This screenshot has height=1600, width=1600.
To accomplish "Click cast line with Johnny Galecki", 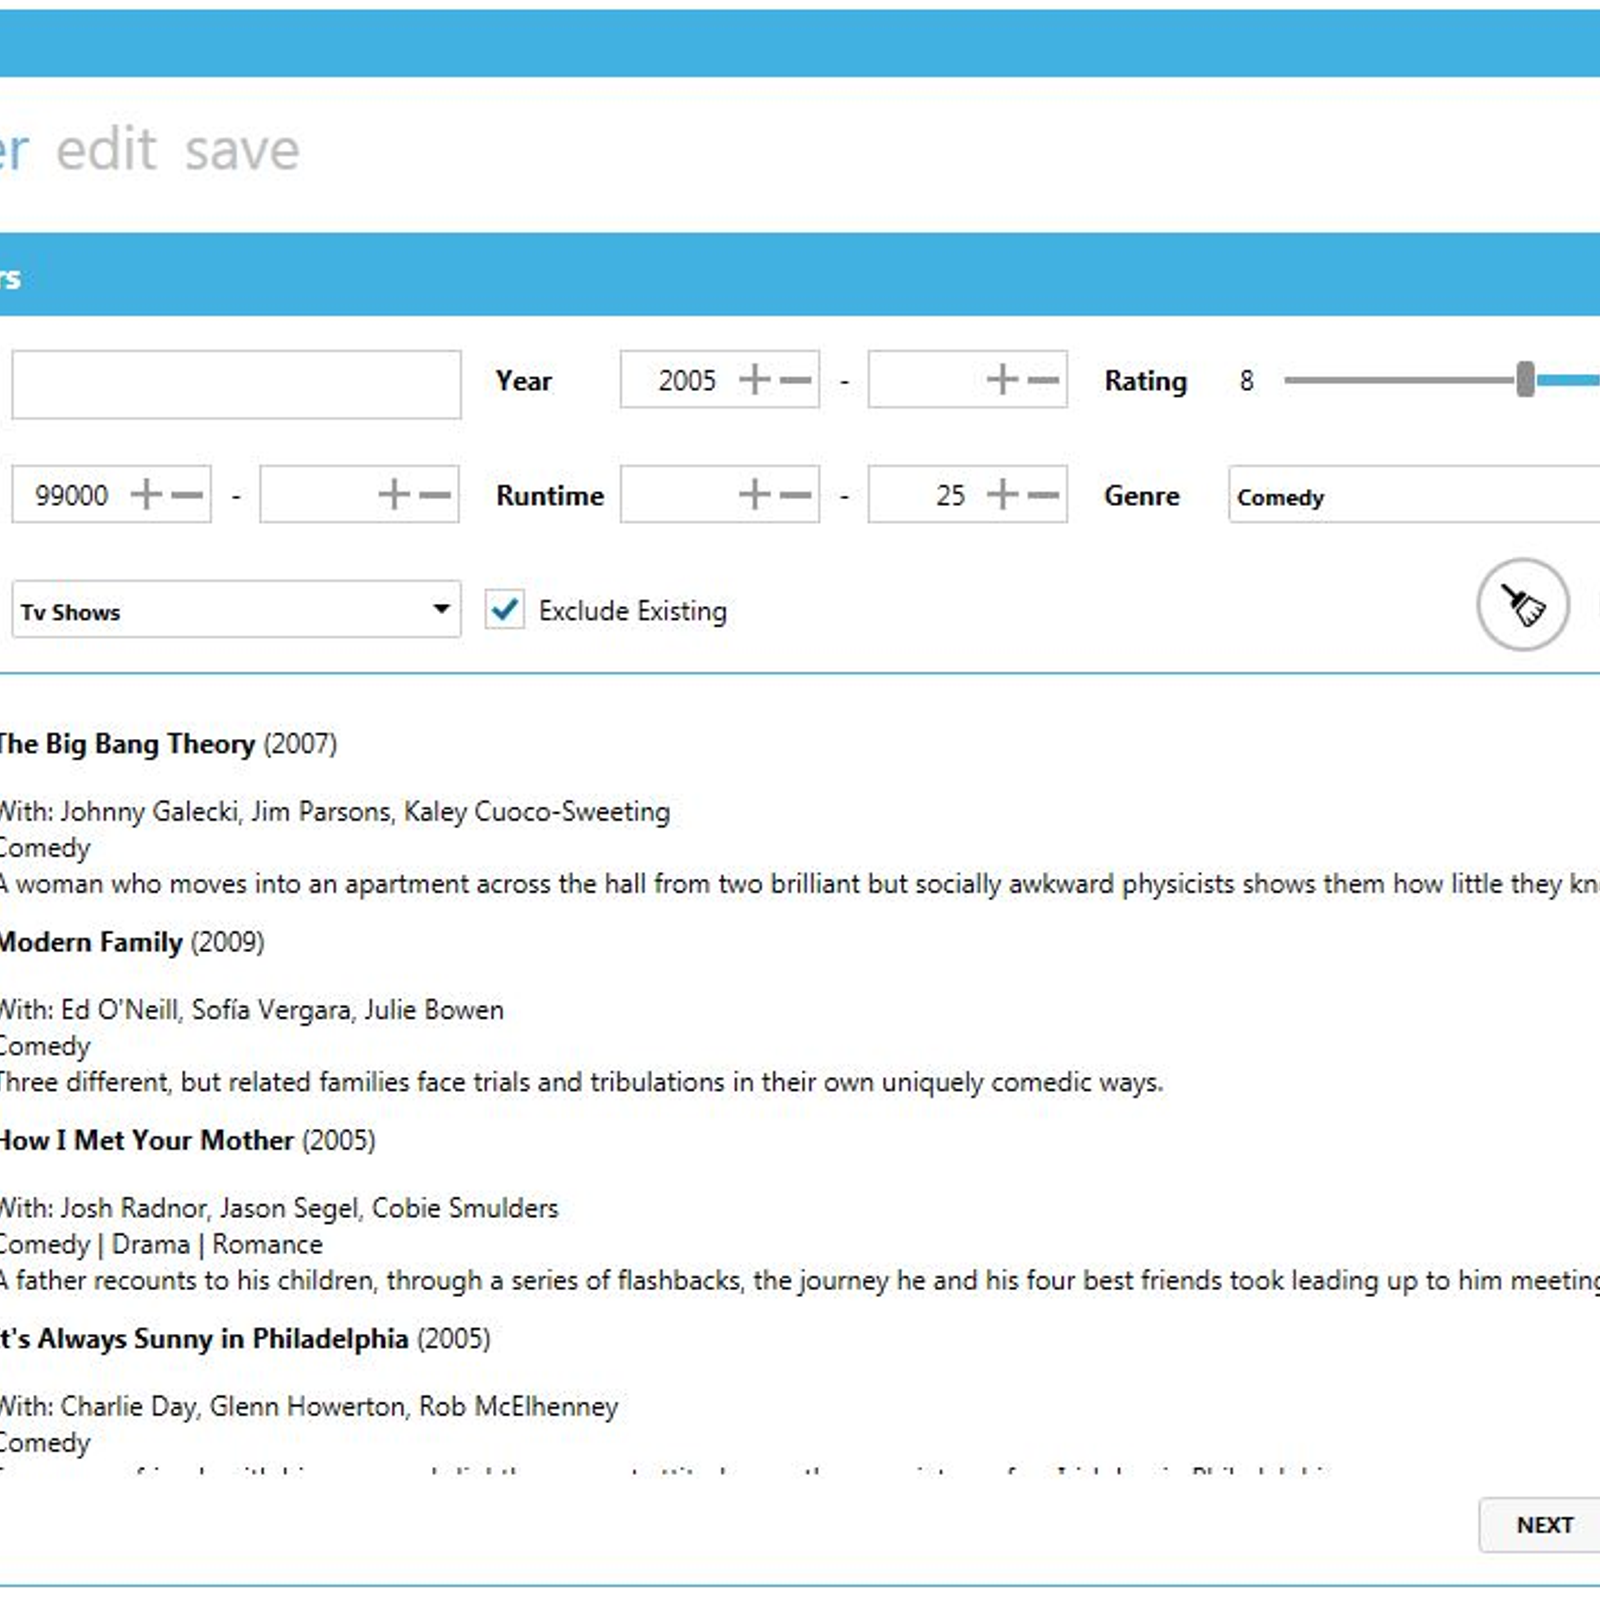I will (335, 811).
